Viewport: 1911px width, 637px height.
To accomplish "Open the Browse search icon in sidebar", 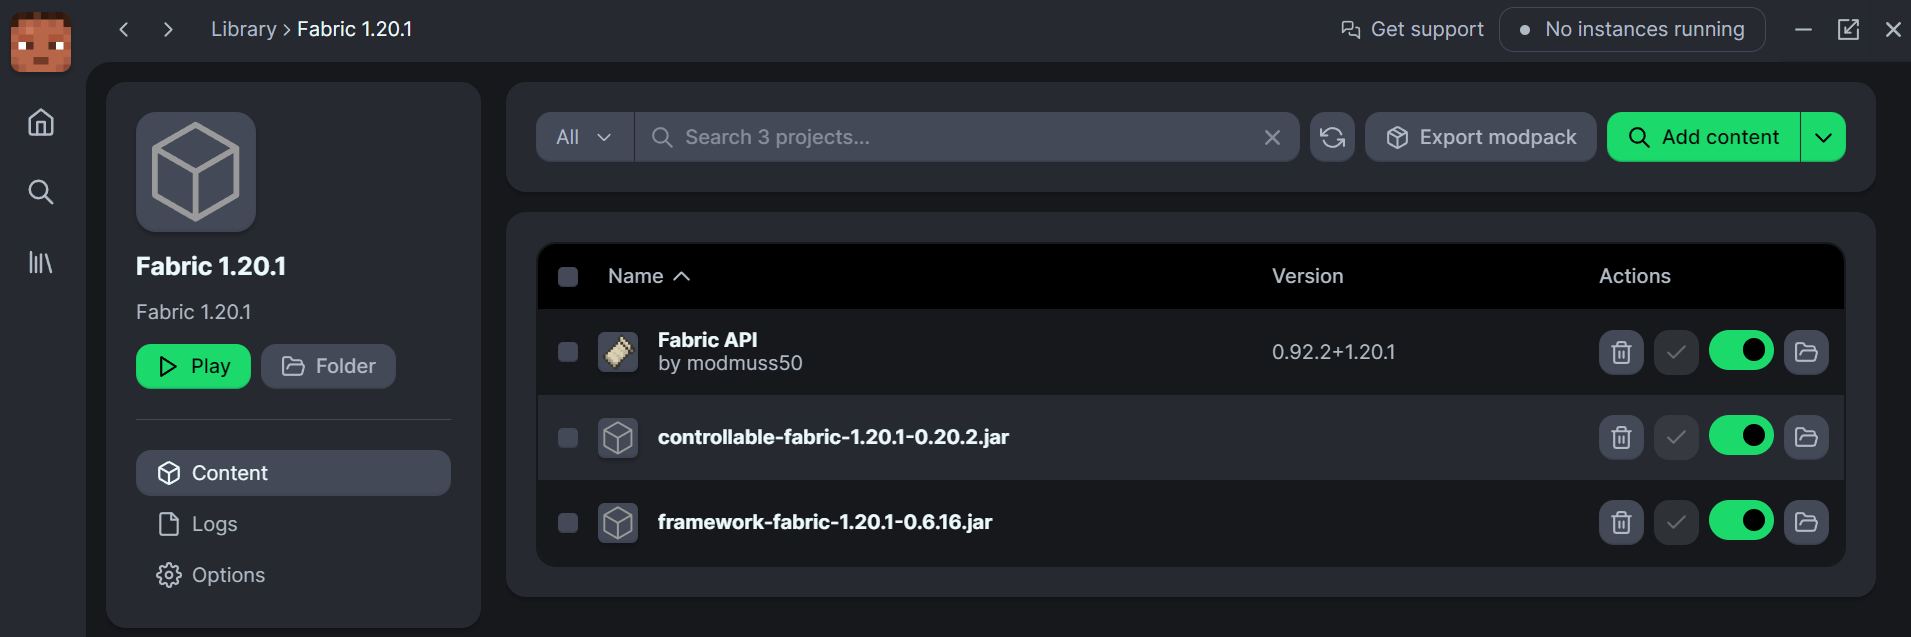I will click(41, 192).
